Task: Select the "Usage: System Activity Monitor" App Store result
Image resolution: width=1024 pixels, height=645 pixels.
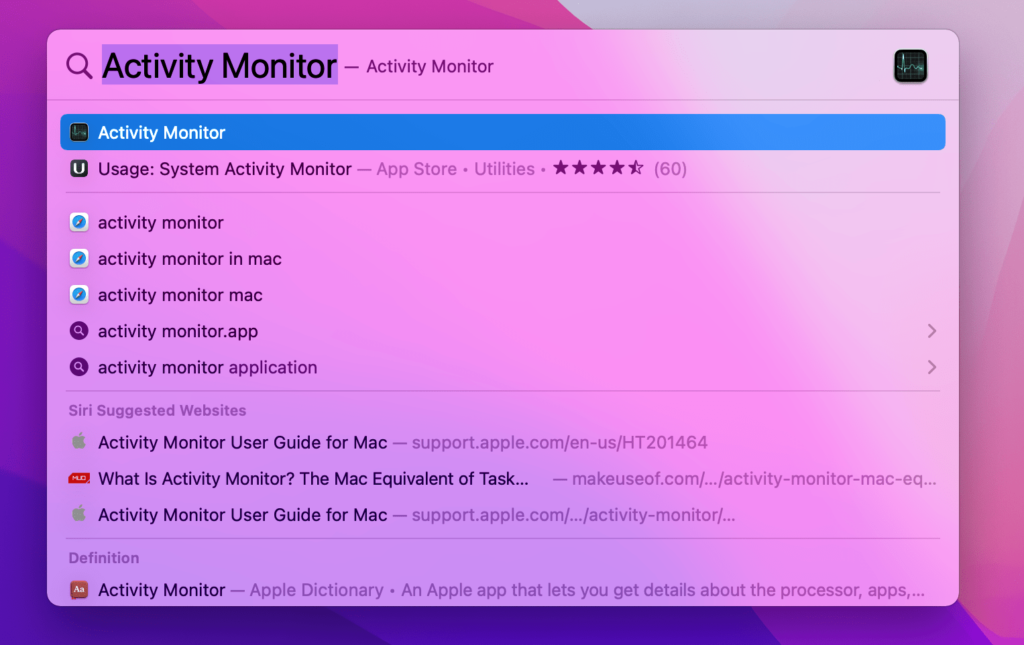Action: (x=225, y=169)
